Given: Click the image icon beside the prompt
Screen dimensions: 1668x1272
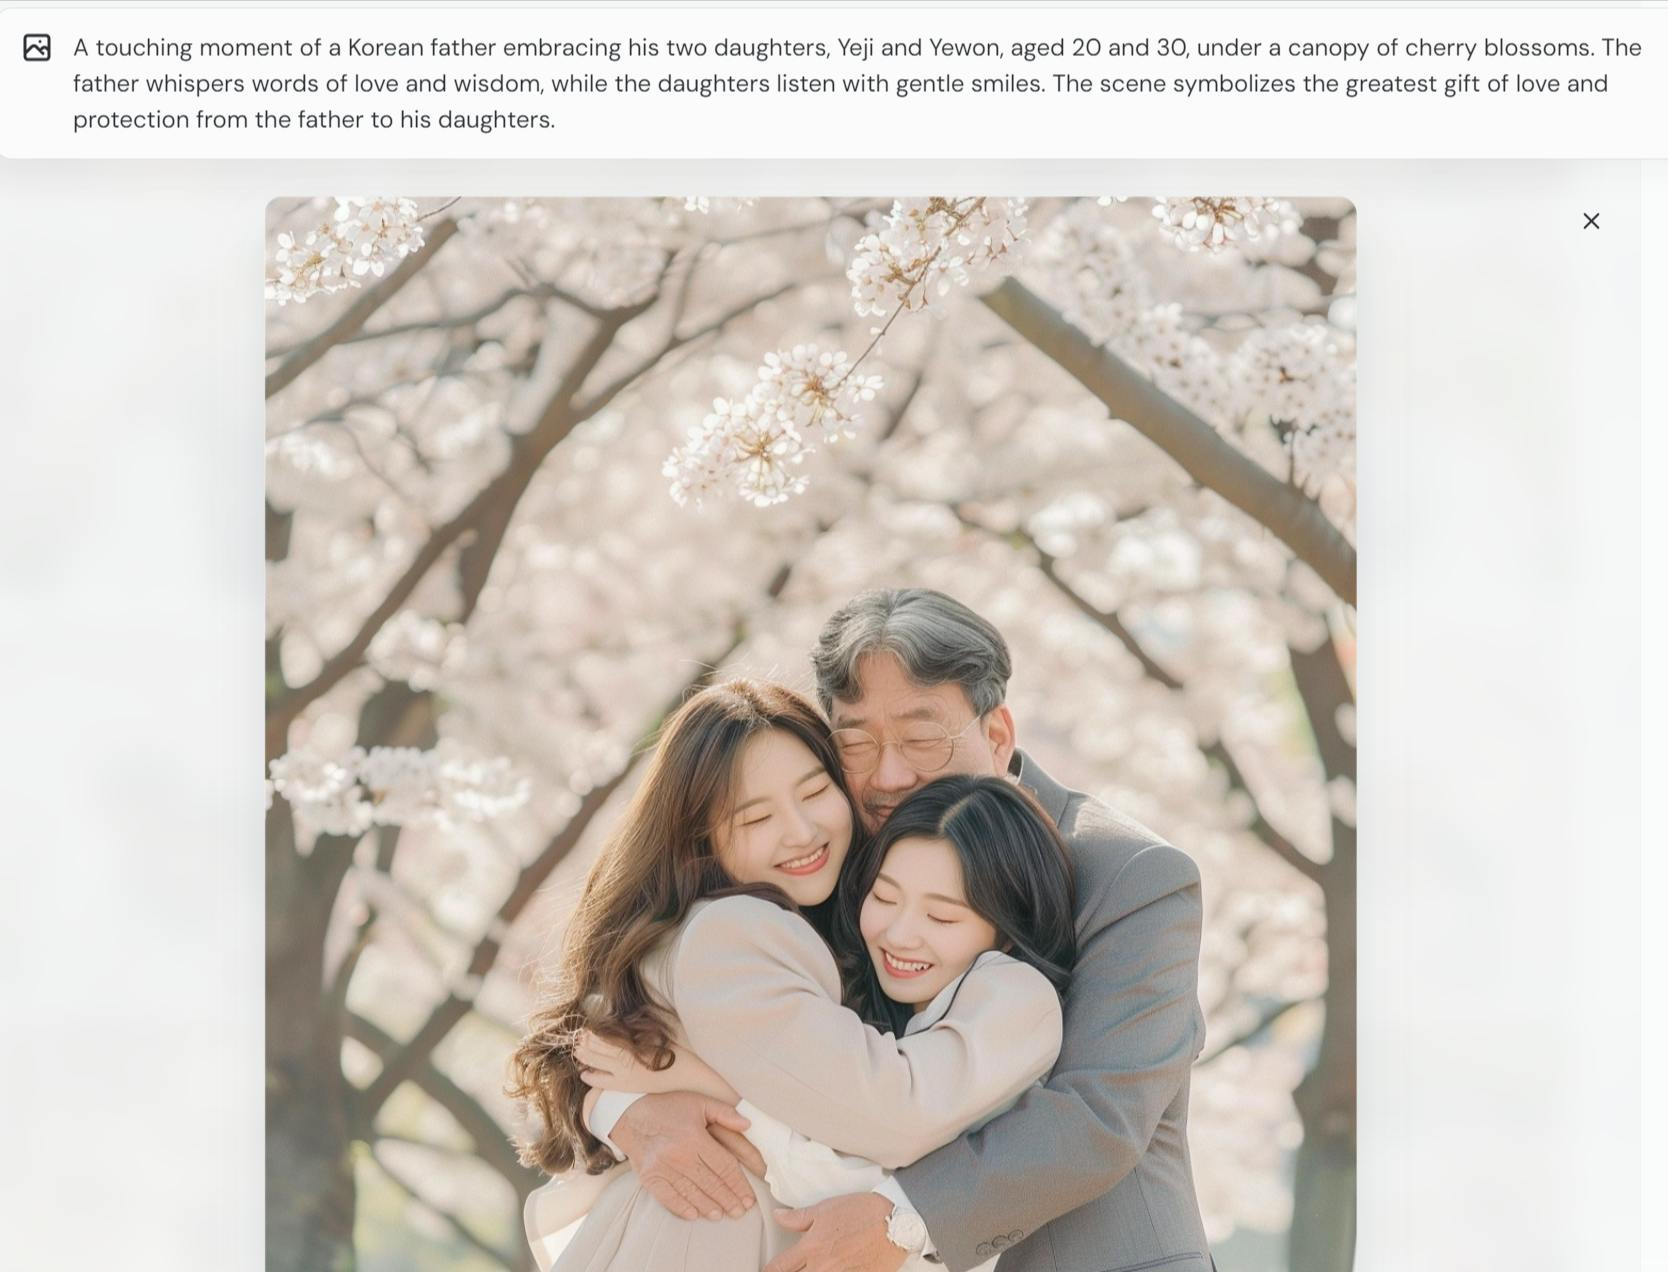Looking at the screenshot, I should [x=37, y=47].
